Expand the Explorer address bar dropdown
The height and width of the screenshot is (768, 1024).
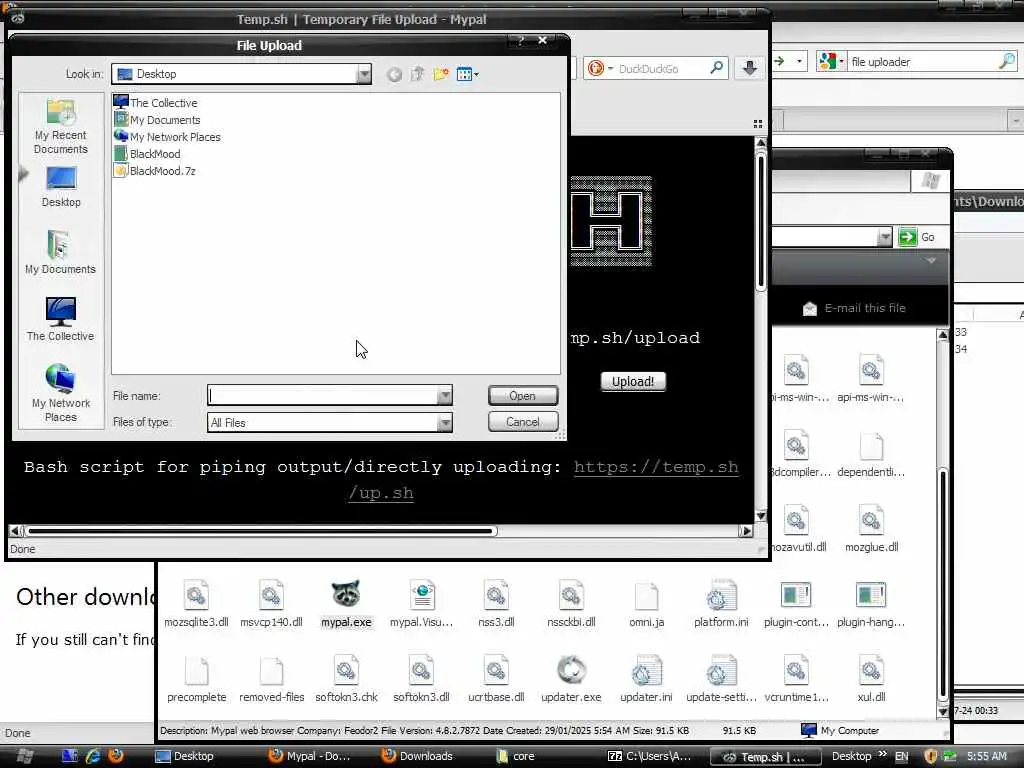[x=884, y=237]
